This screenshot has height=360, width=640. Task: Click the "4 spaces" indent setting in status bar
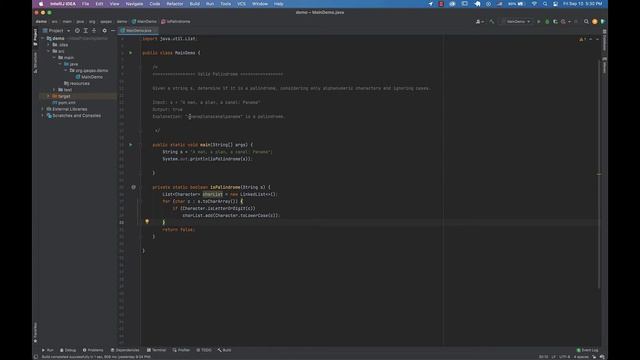click(x=581, y=357)
